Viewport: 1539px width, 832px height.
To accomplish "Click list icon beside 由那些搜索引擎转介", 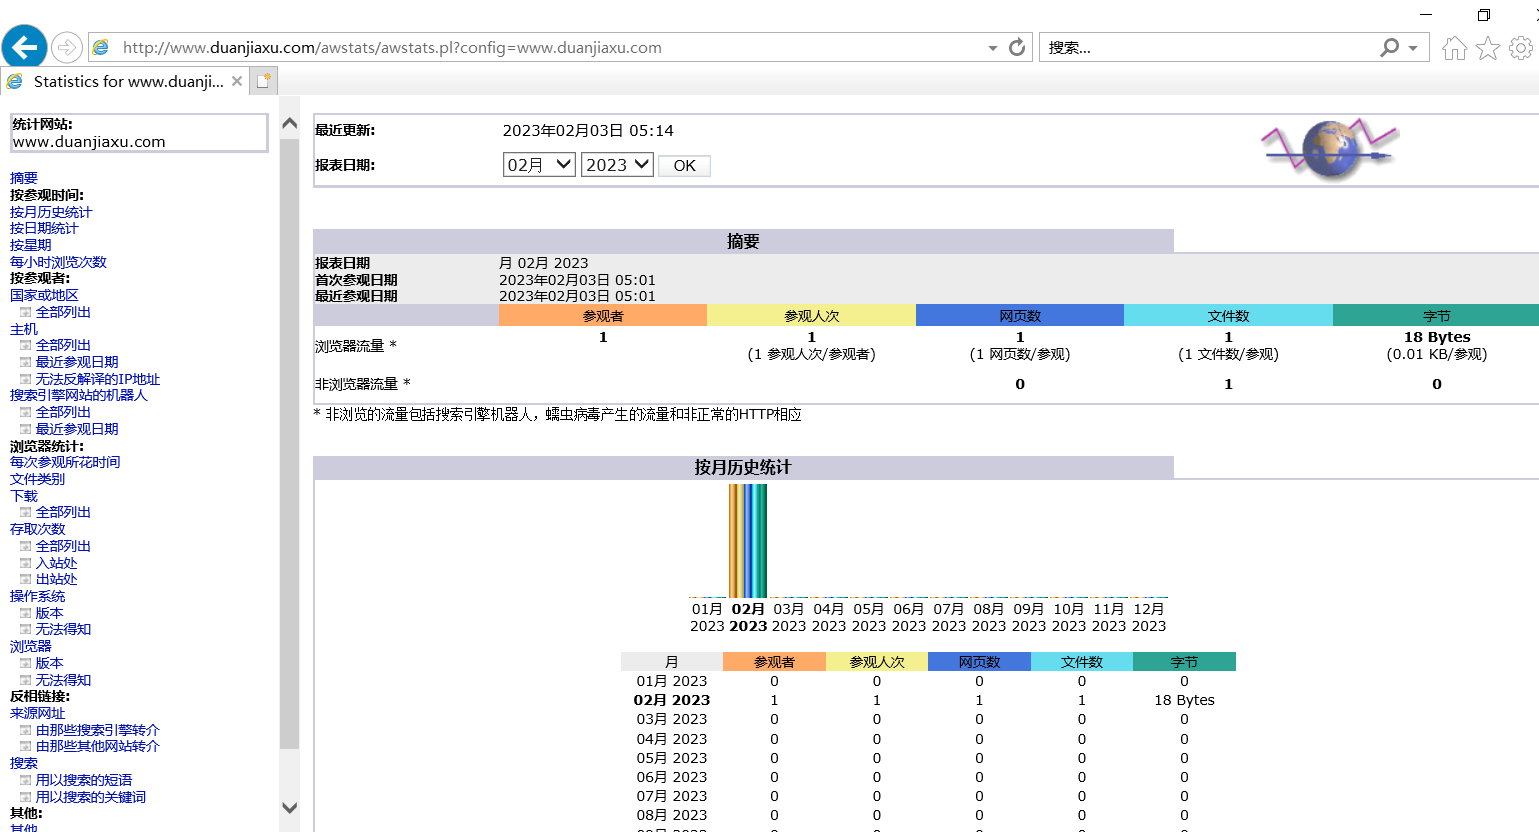I will tap(26, 730).
